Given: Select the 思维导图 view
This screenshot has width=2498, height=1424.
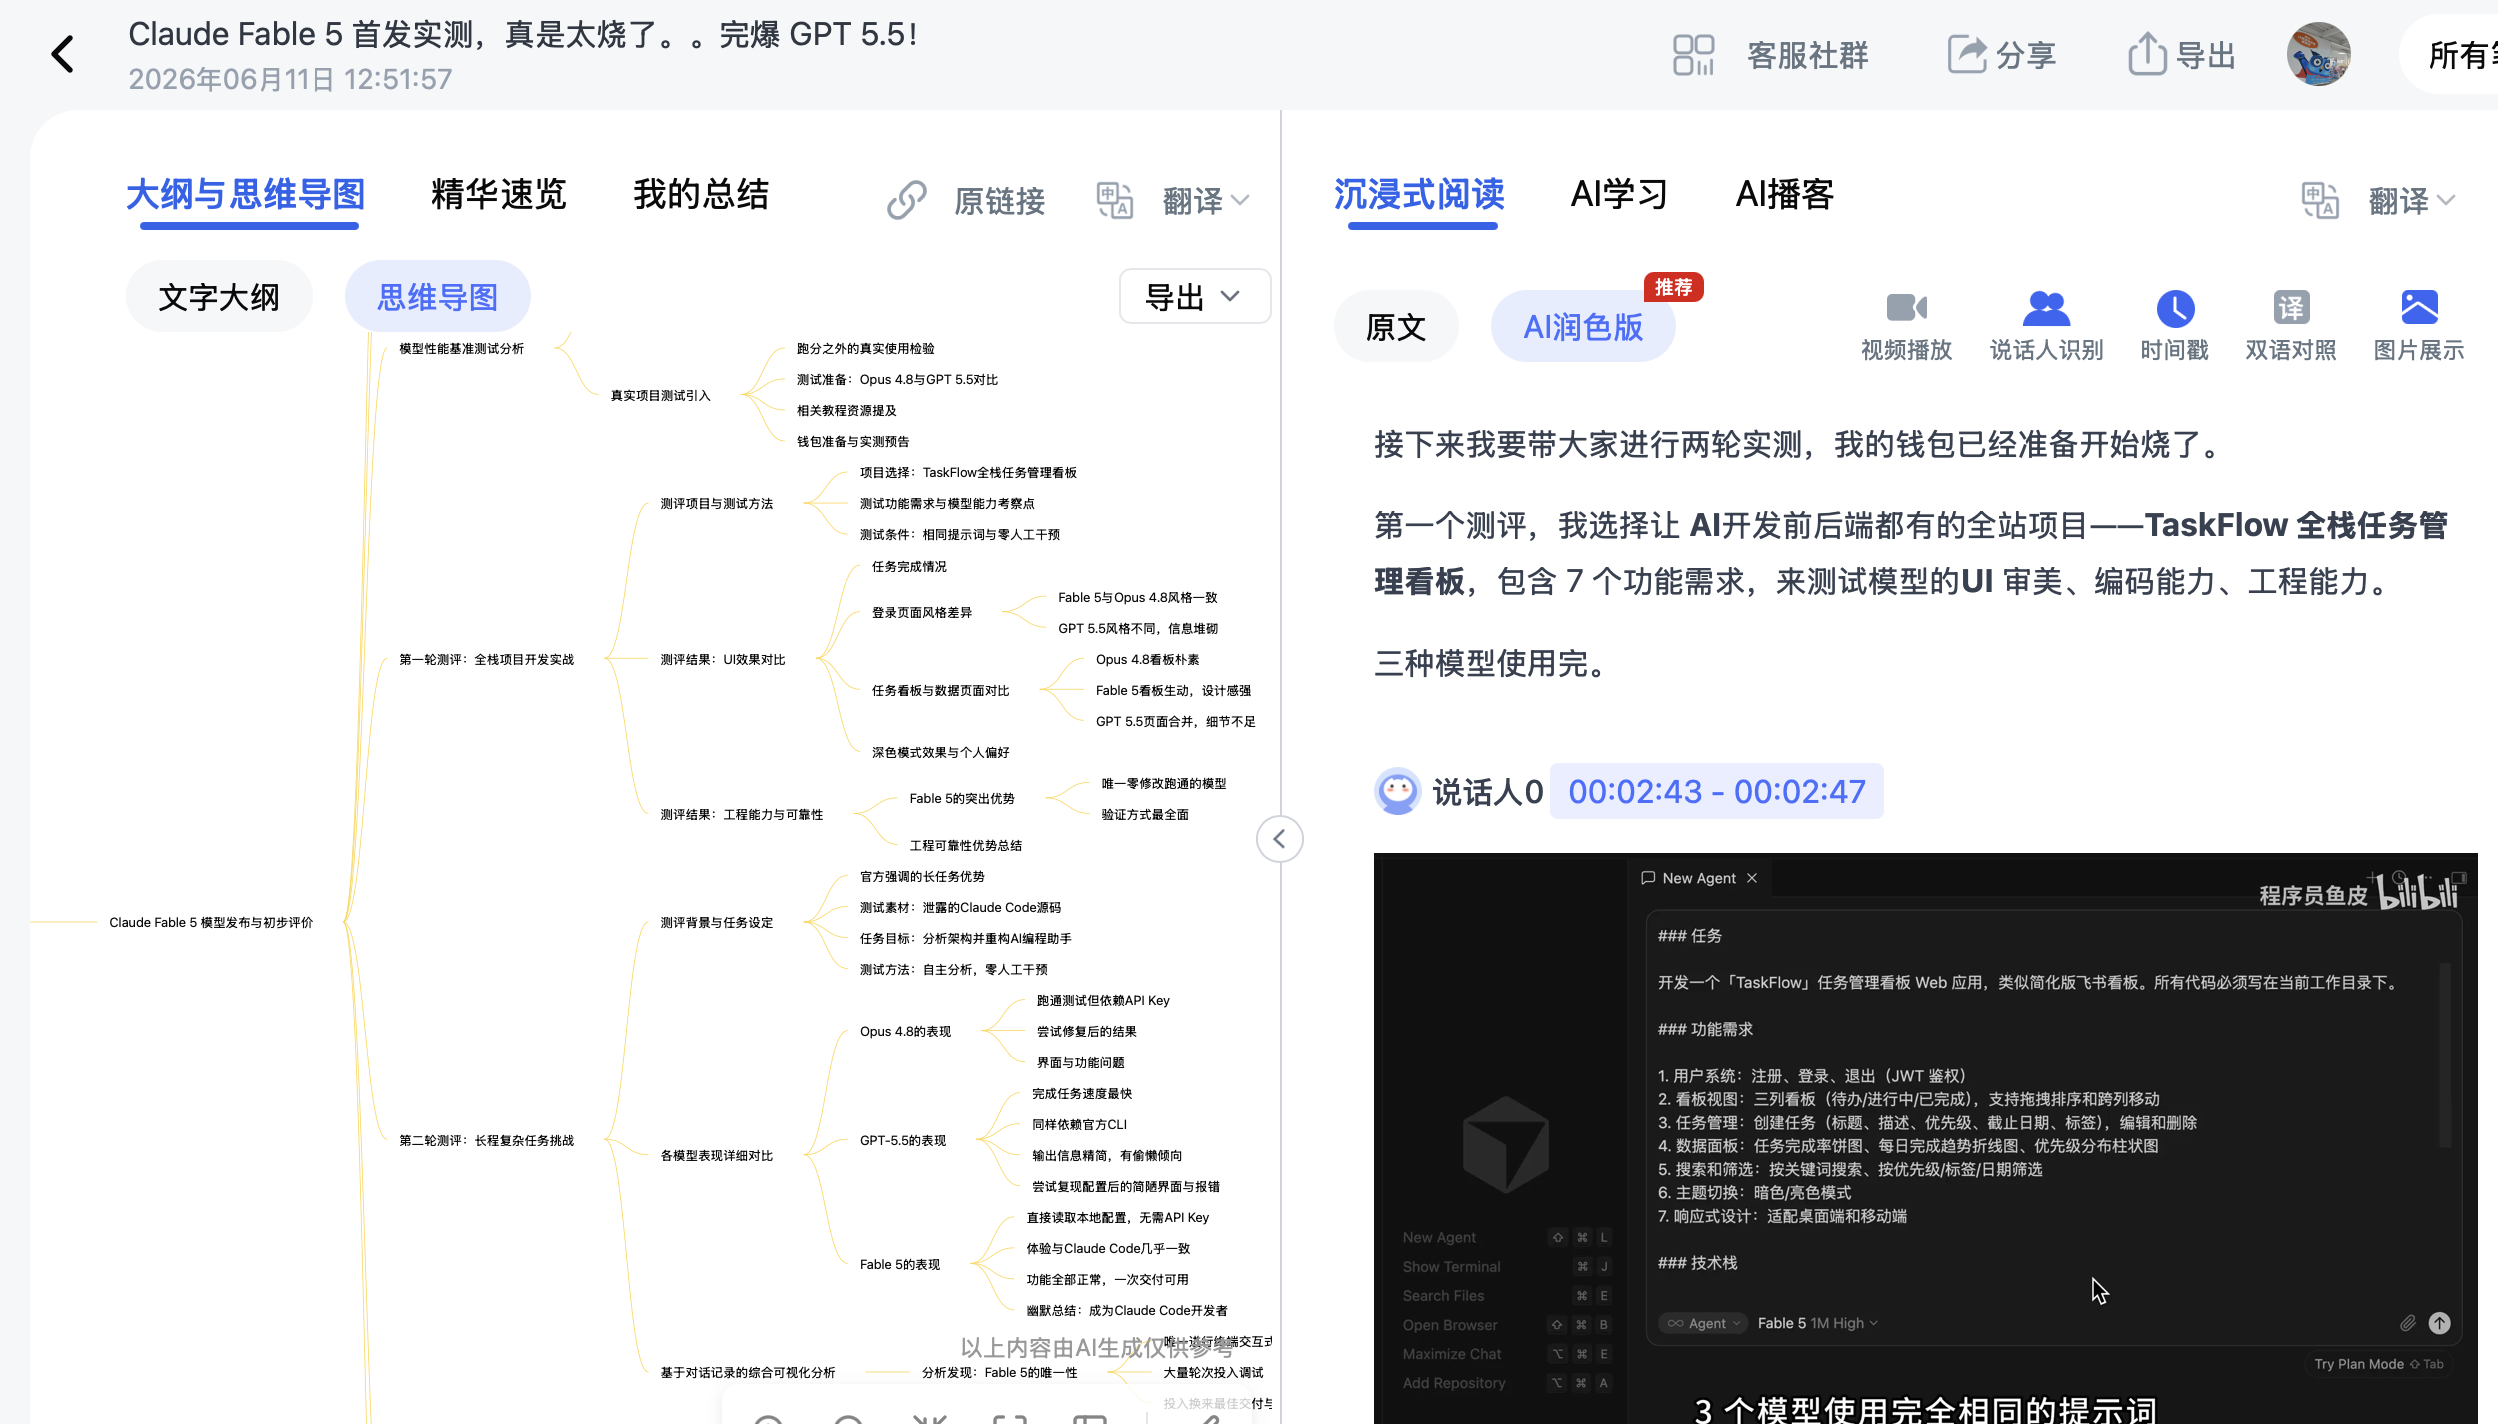Looking at the screenshot, I should (437, 296).
